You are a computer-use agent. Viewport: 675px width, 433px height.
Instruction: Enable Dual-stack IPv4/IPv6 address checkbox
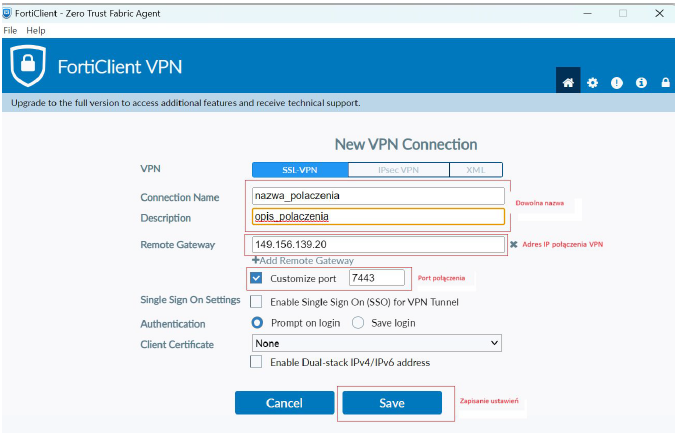coord(257,362)
